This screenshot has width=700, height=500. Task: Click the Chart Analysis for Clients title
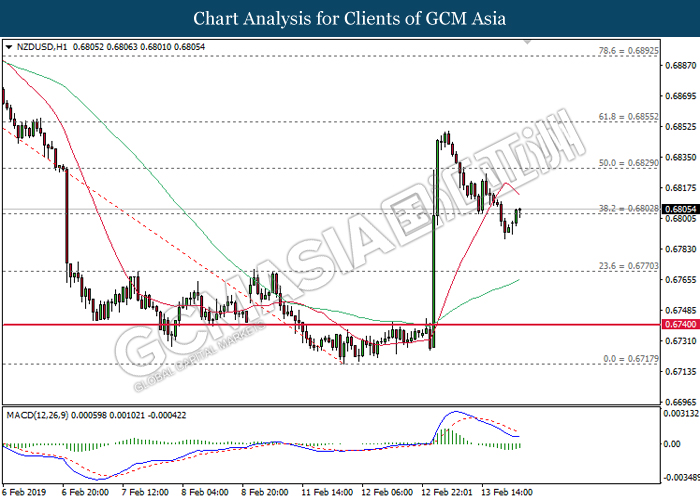click(x=350, y=19)
